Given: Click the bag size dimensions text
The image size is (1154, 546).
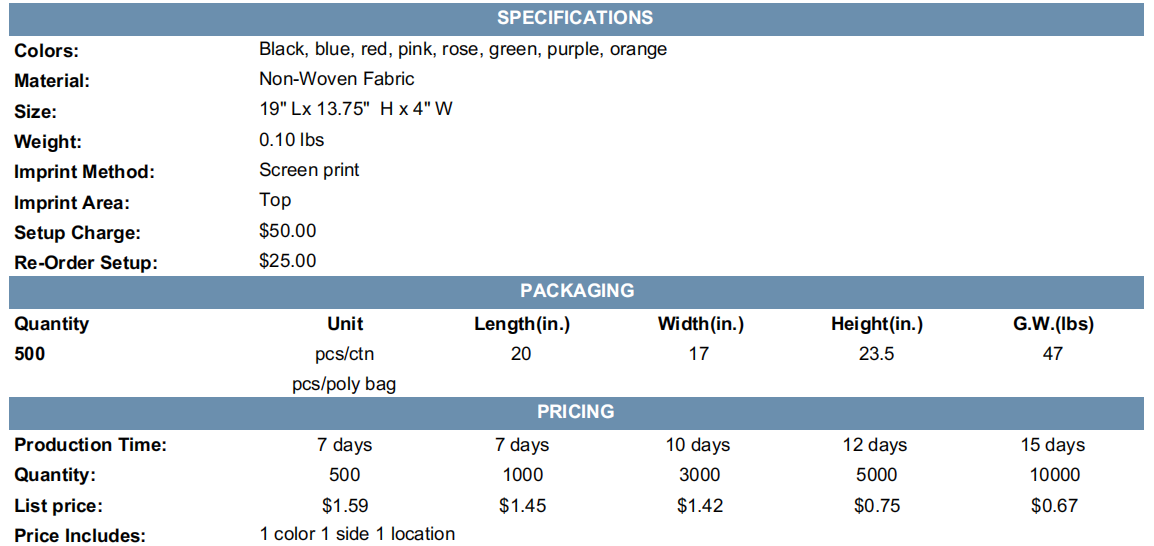Looking at the screenshot, I should coord(355,109).
